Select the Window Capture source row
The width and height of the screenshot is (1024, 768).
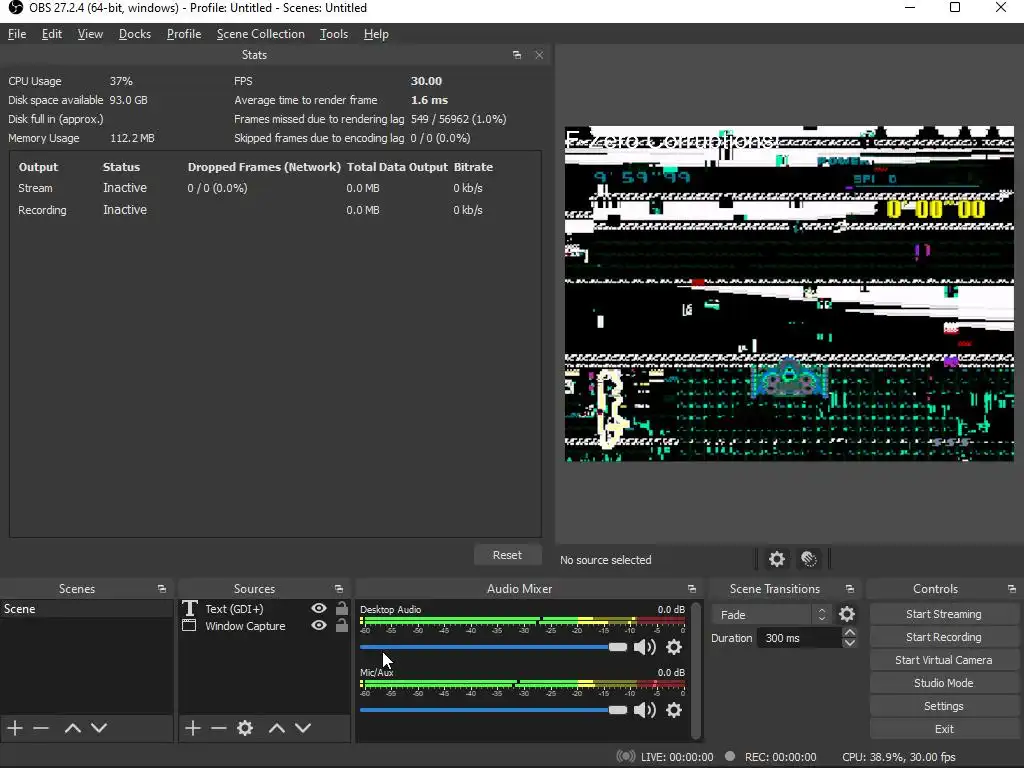[x=264, y=626]
